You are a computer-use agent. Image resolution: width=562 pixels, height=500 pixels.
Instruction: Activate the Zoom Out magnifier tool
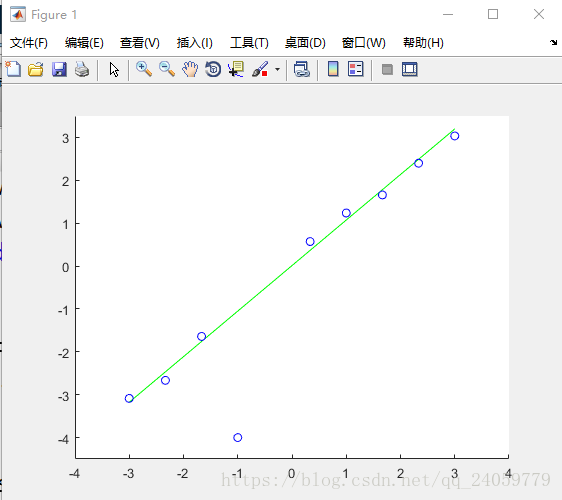click(x=167, y=69)
